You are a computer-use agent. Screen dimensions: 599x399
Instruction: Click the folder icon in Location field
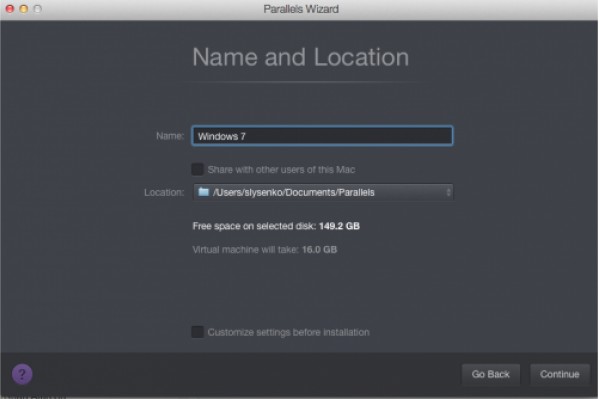point(204,191)
